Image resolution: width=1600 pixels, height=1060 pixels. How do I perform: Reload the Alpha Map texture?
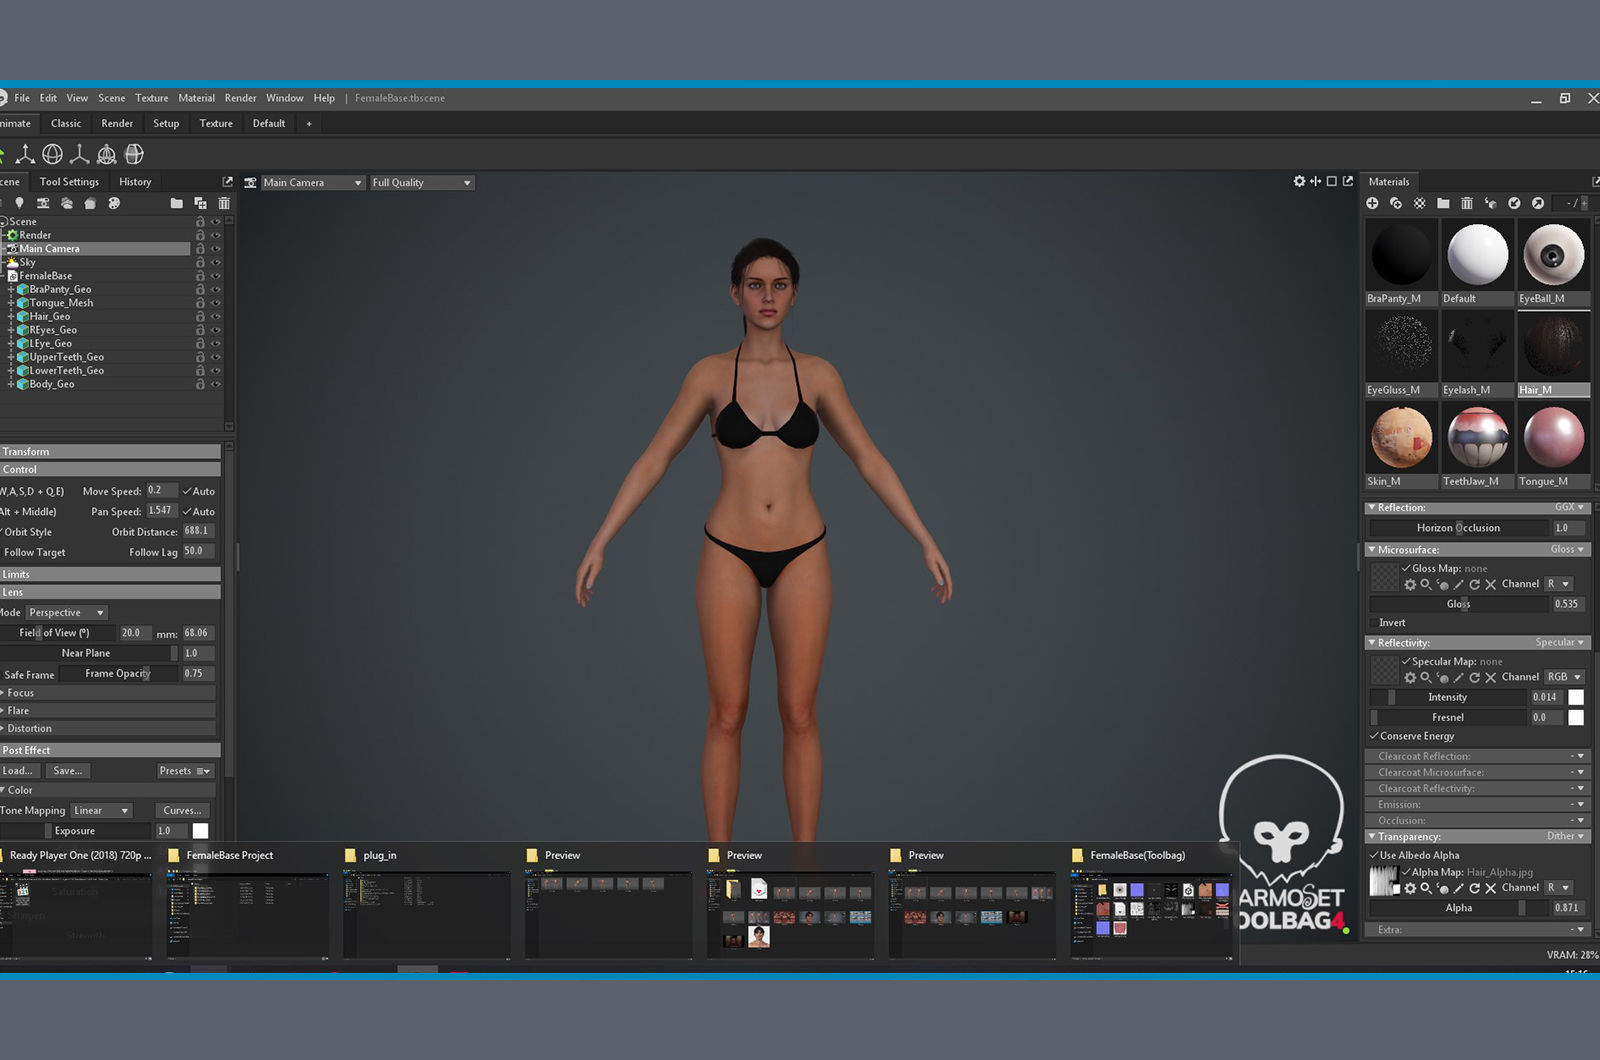tap(1474, 888)
